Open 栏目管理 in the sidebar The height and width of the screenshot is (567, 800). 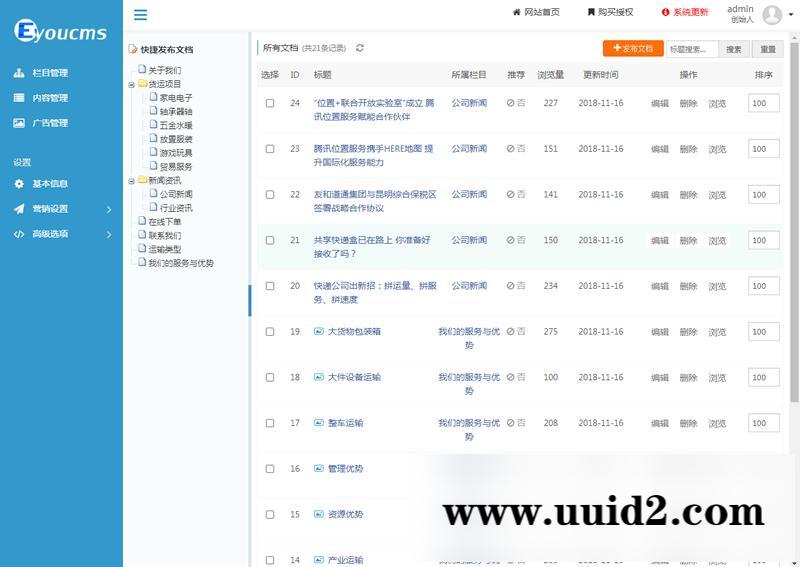[x=41, y=73]
